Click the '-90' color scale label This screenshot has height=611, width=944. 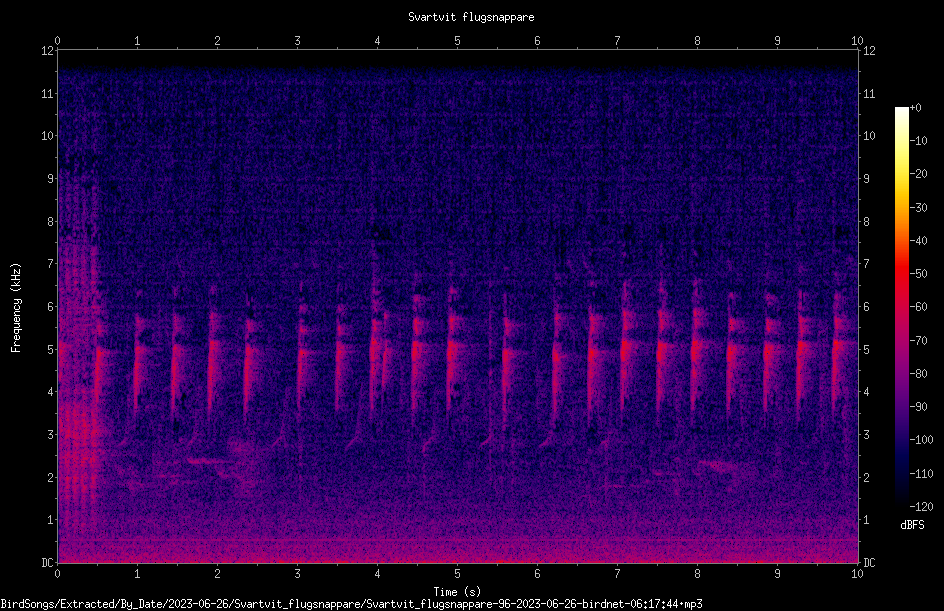coord(918,407)
